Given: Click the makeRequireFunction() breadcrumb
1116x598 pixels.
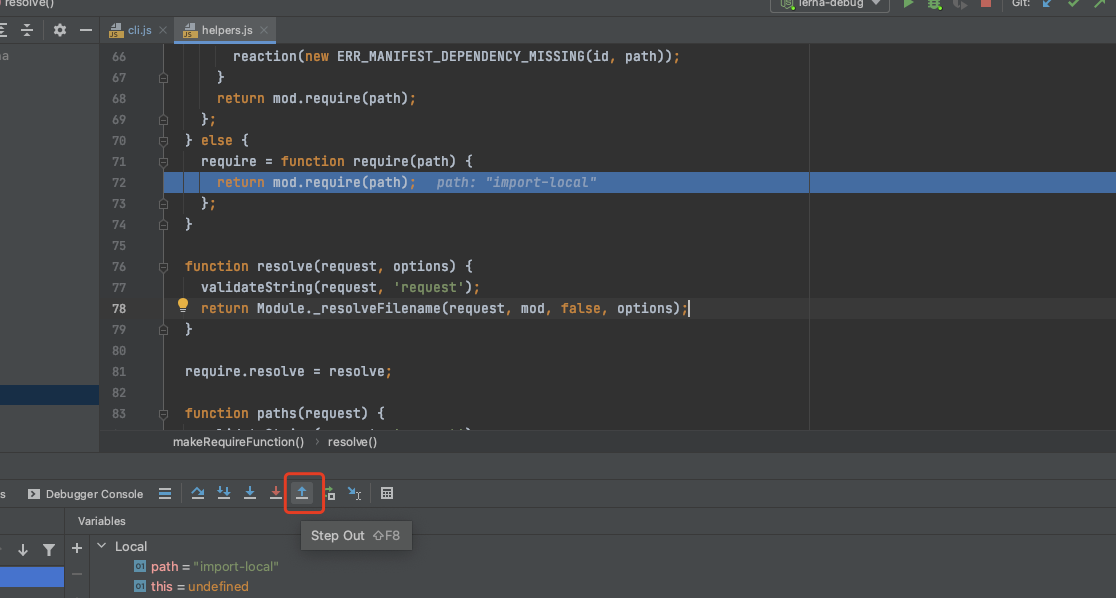Looking at the screenshot, I should pos(238,442).
